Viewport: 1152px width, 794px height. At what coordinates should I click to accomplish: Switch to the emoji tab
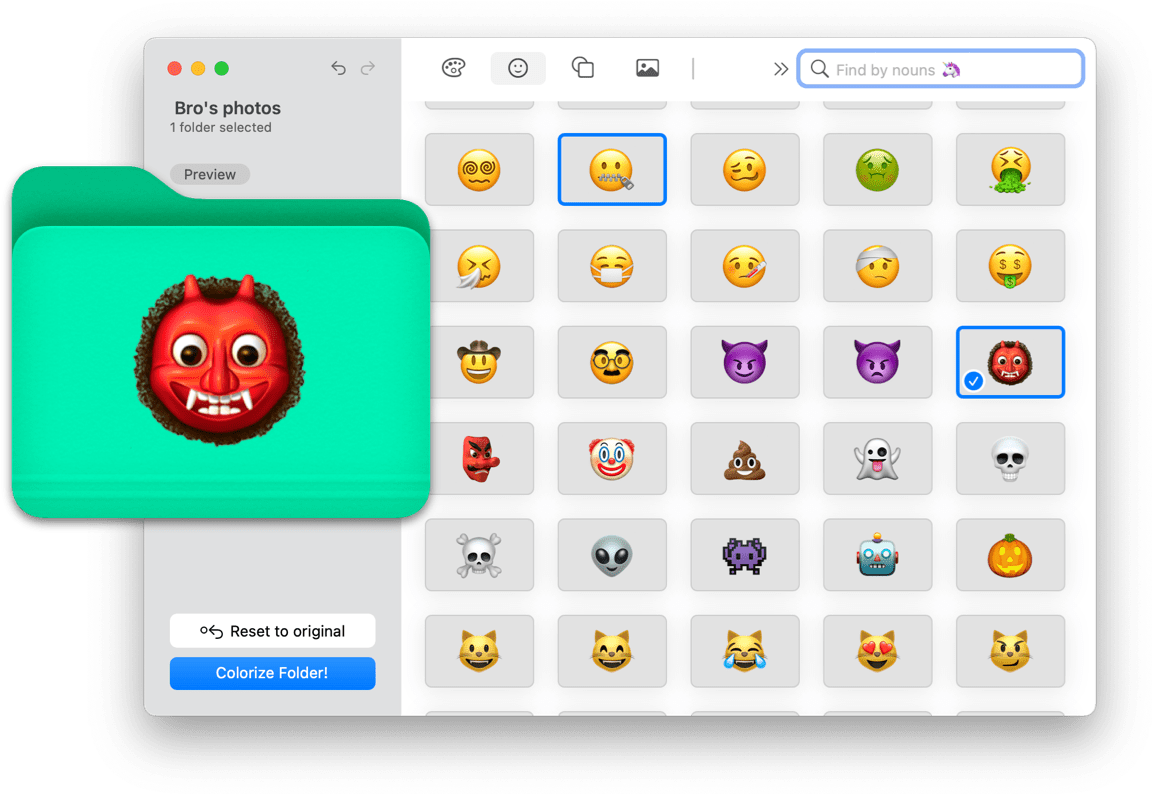tap(518, 68)
